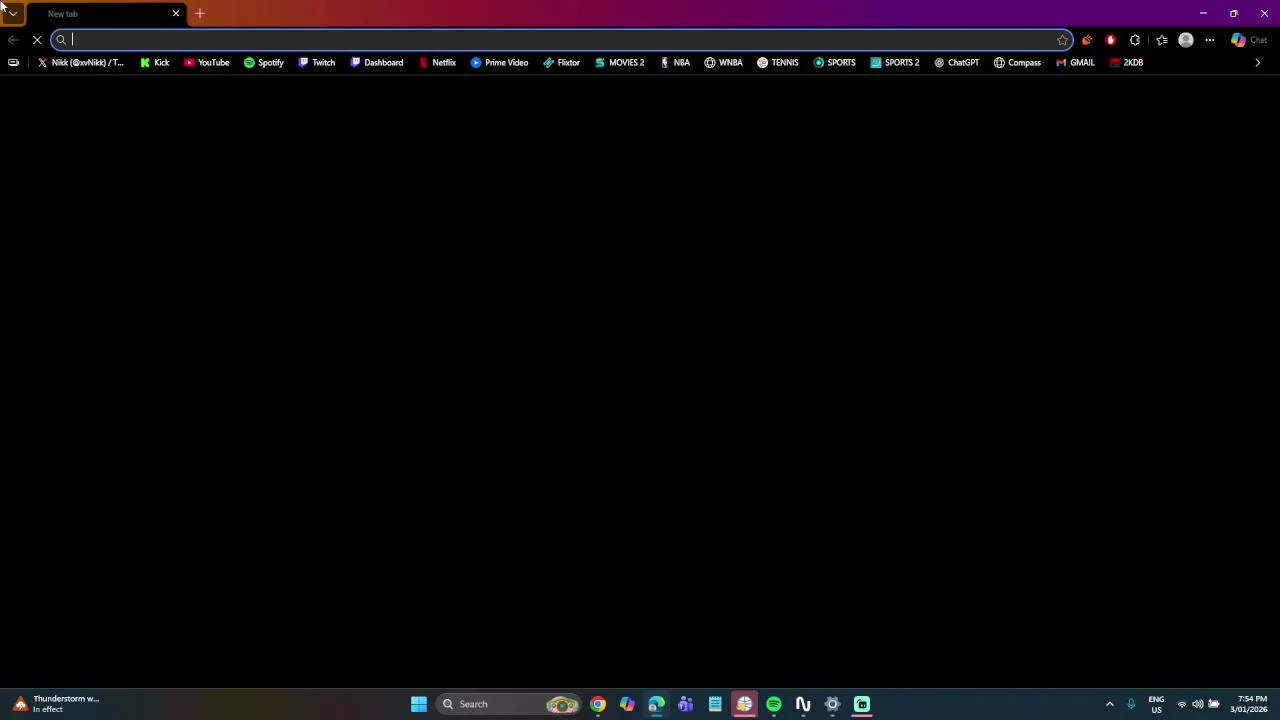The height and width of the screenshot is (720, 1280).
Task: Open Notepad from taskbar
Action: 715,704
